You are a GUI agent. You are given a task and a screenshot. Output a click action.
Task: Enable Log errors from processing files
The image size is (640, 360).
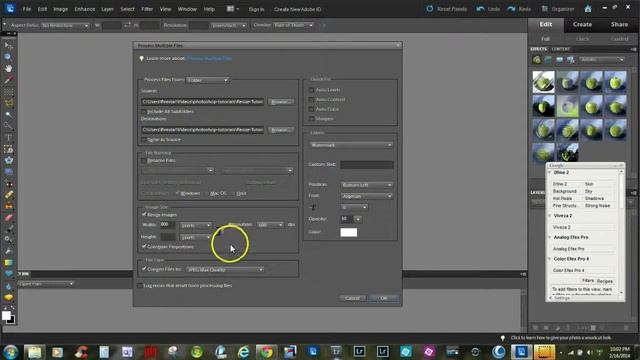click(x=140, y=285)
